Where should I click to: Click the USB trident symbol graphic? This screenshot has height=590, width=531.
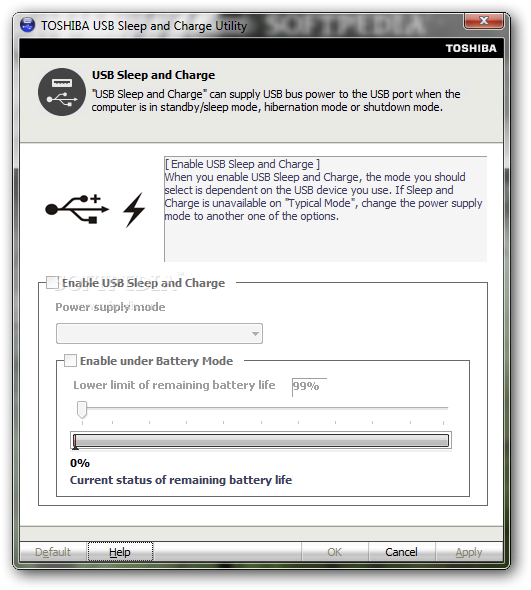coord(77,209)
